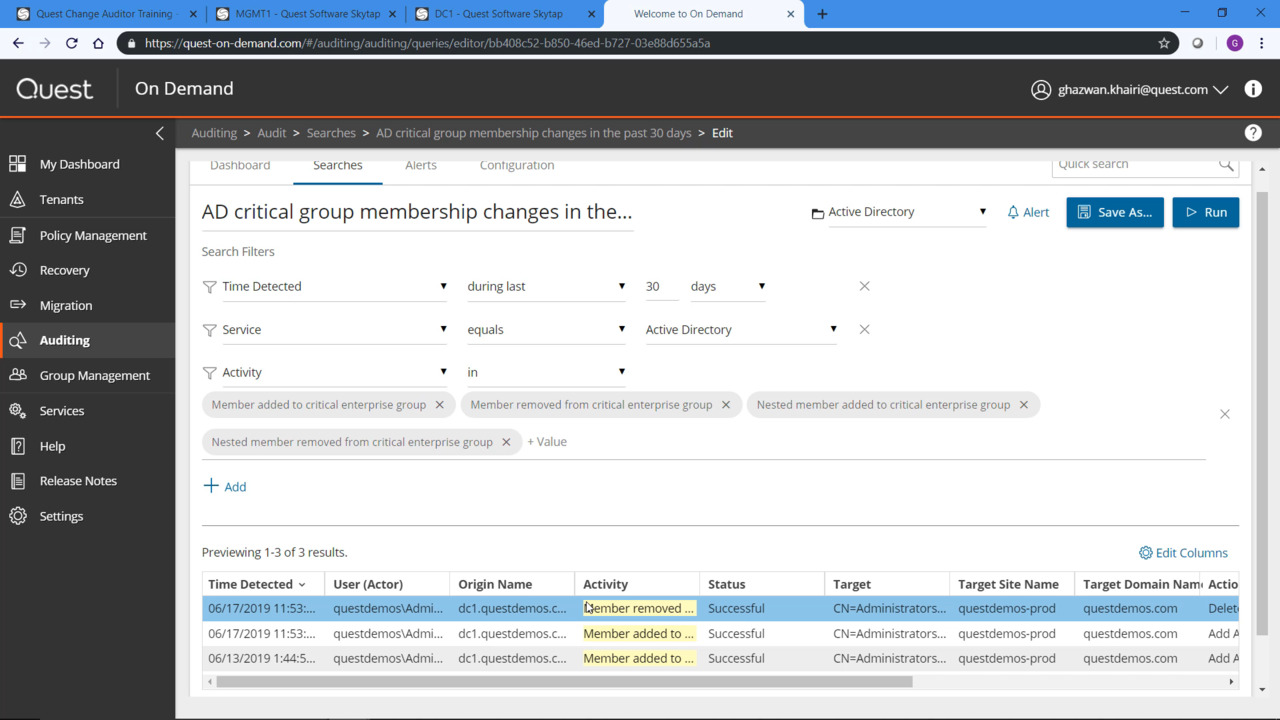Run the search query
1280x720 pixels.
1206,212
